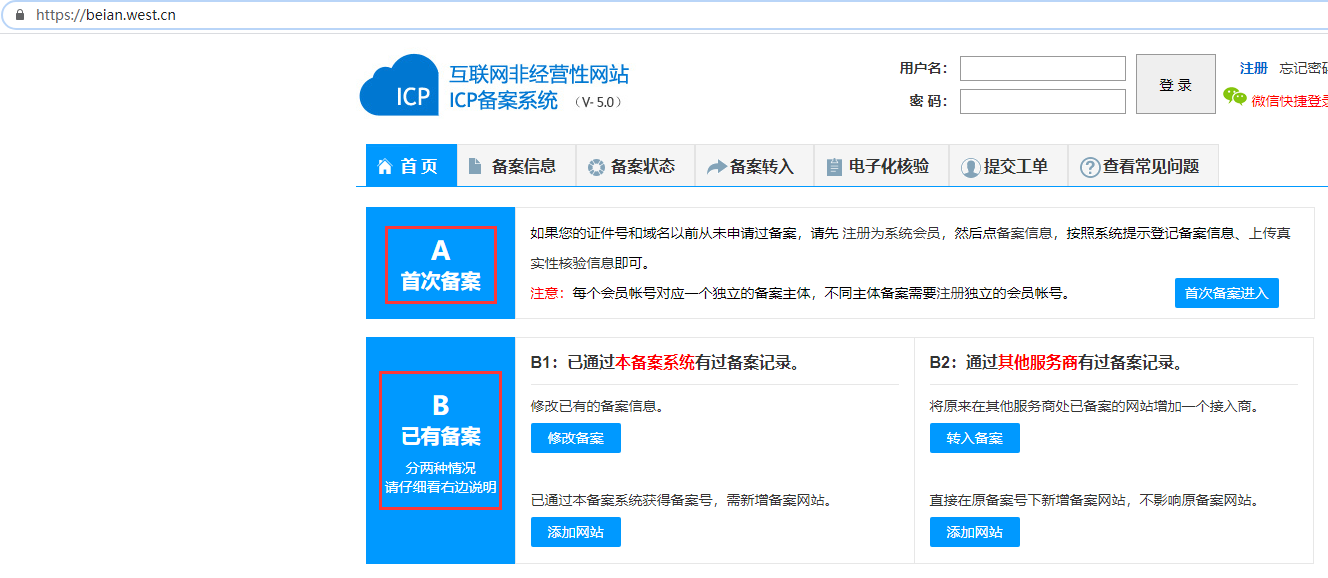The height and width of the screenshot is (578, 1328).
Task: Click the 转入备案 button
Action: [x=974, y=438]
